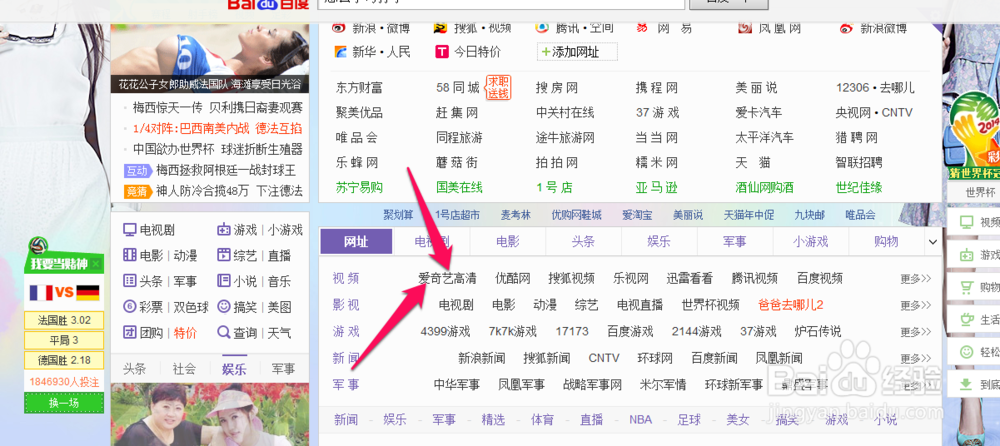Click the right sidebar 游戏 gamepad icon

[x=967, y=255]
